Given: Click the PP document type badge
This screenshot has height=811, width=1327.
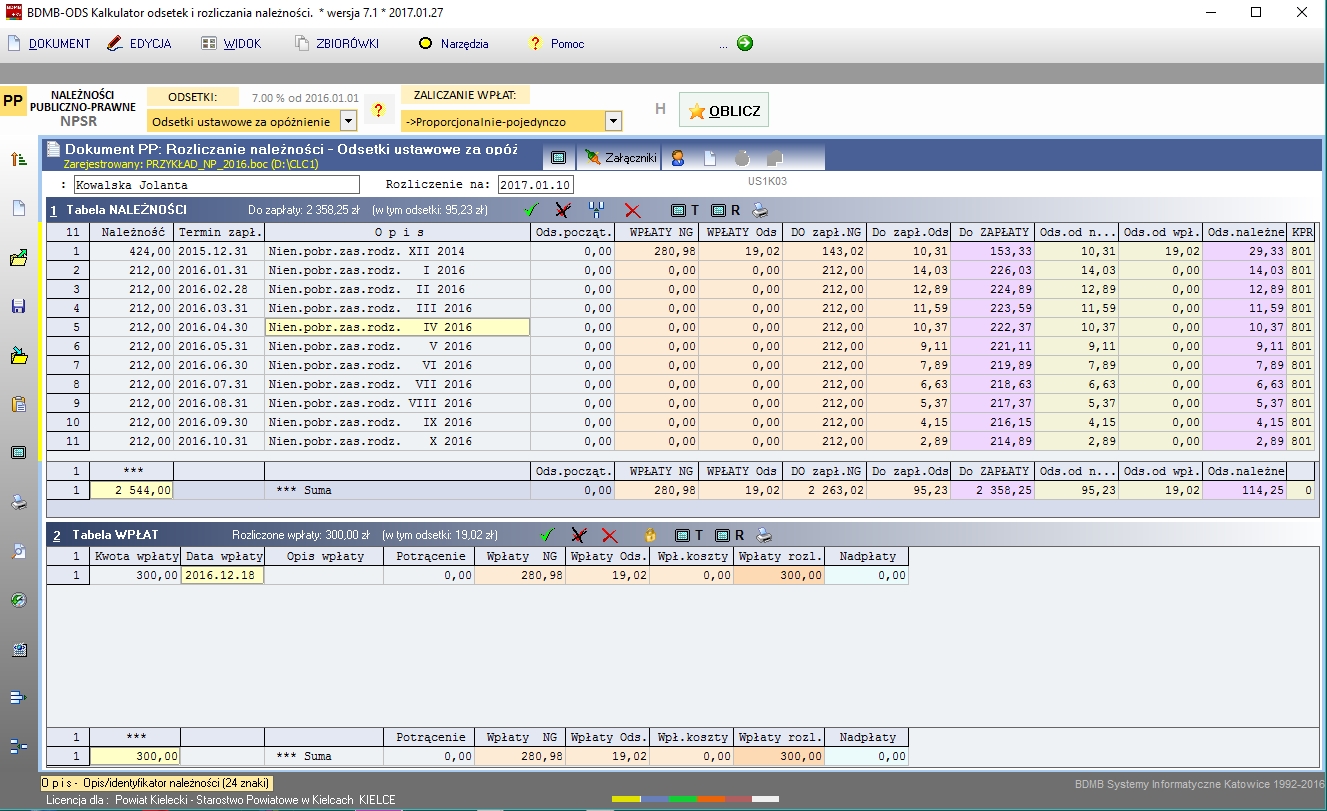Looking at the screenshot, I should click(x=13, y=101).
